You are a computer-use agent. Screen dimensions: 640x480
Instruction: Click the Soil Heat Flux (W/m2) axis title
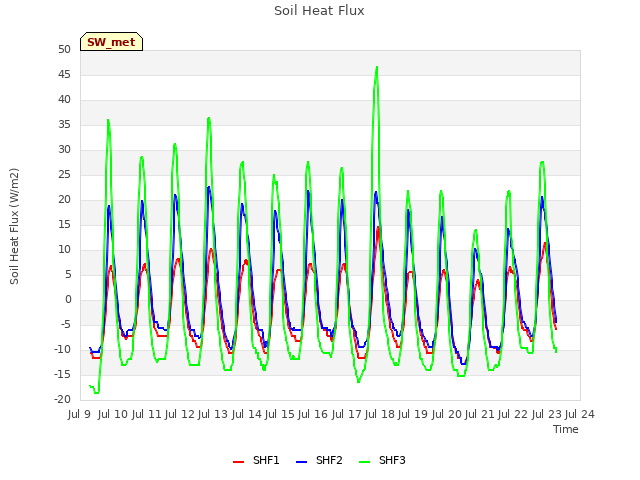click(x=14, y=226)
